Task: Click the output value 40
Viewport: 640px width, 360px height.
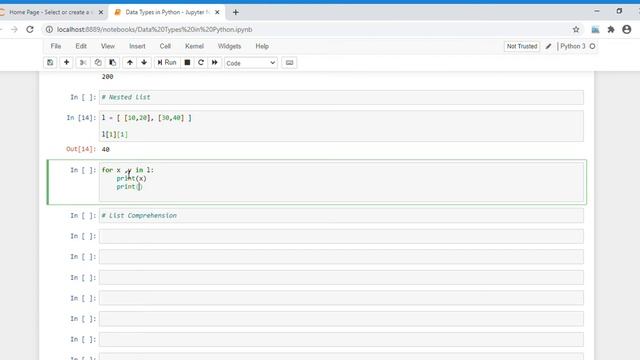Action: pyautogui.click(x=106, y=149)
